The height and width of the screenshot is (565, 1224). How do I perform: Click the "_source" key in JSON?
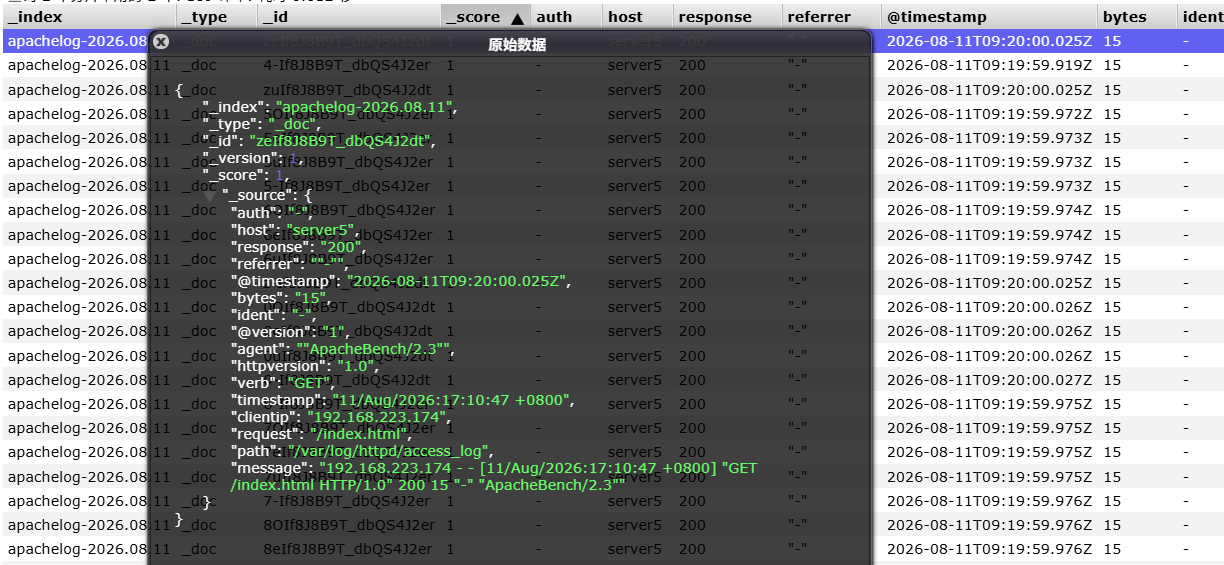tap(256, 196)
